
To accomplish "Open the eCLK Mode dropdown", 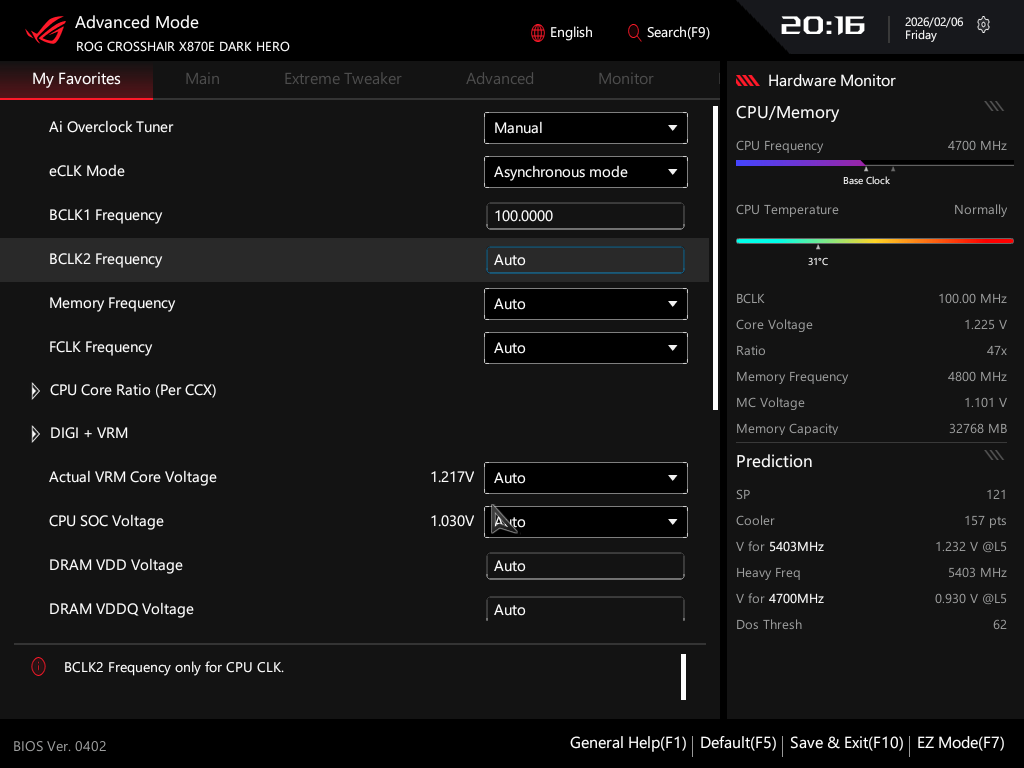I will [585, 172].
